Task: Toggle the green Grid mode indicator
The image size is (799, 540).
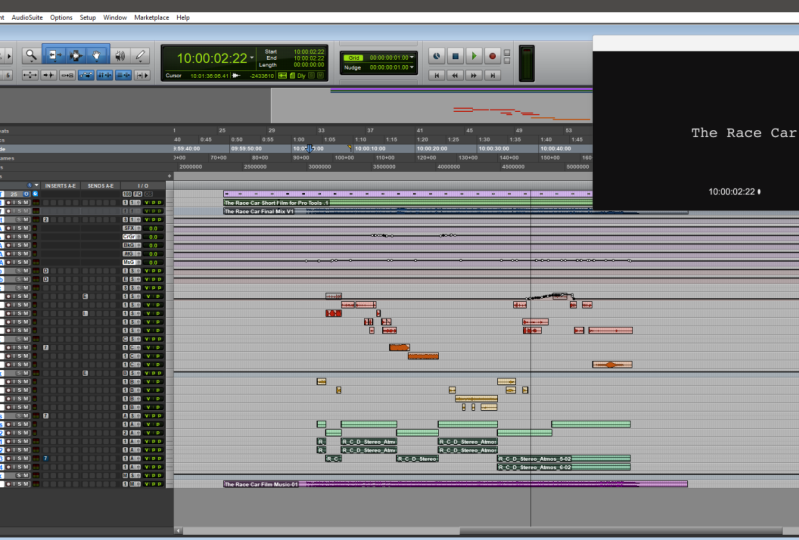Action: (353, 58)
